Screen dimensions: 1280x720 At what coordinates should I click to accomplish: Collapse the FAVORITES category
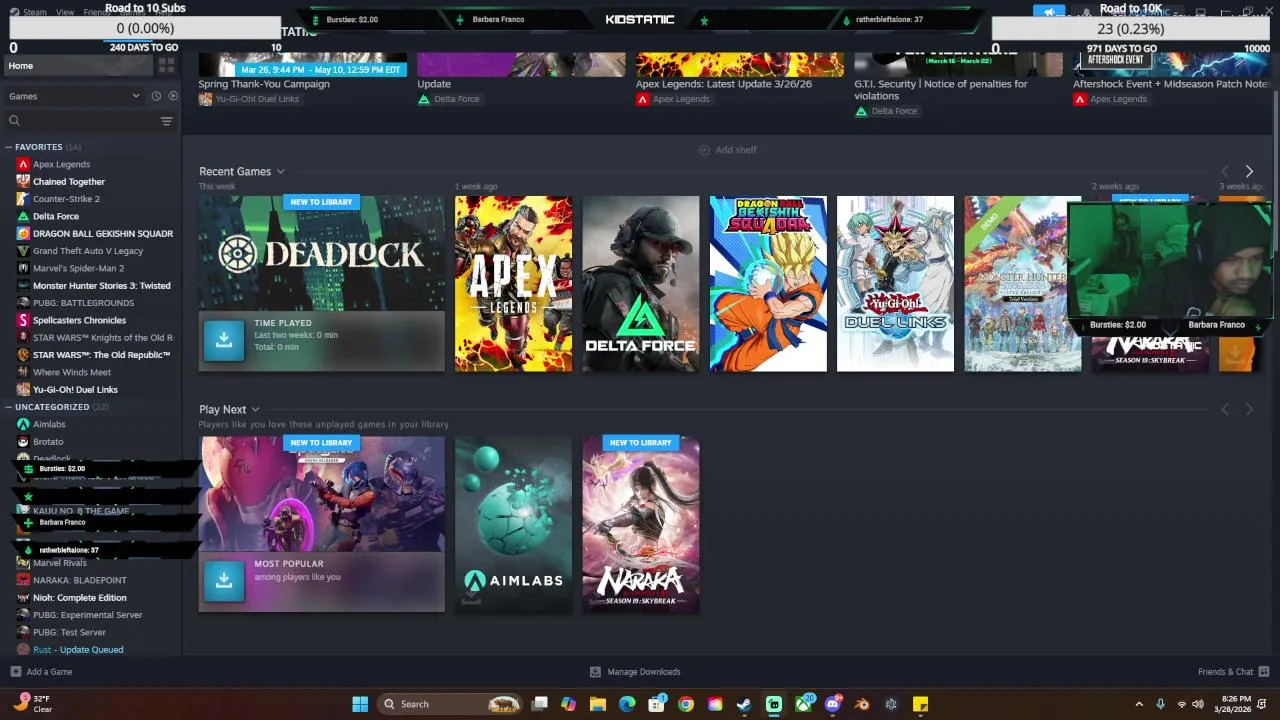coord(9,147)
